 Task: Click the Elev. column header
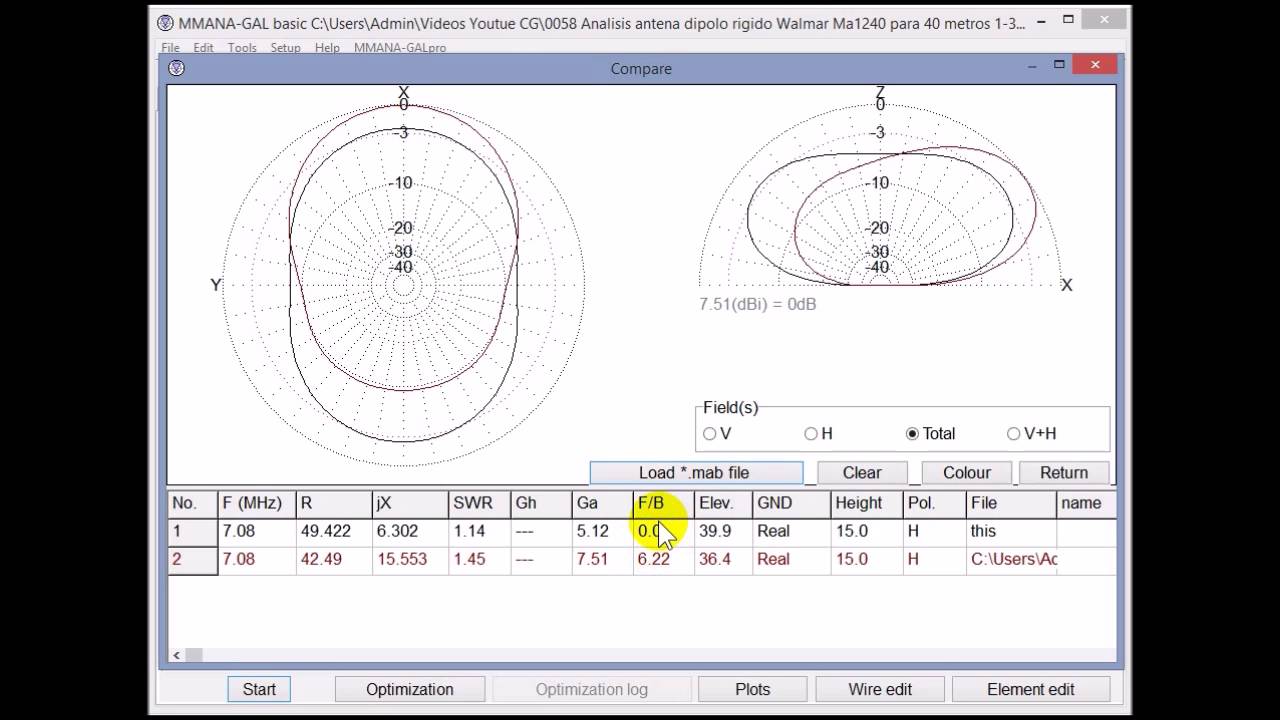pyautogui.click(x=724, y=503)
